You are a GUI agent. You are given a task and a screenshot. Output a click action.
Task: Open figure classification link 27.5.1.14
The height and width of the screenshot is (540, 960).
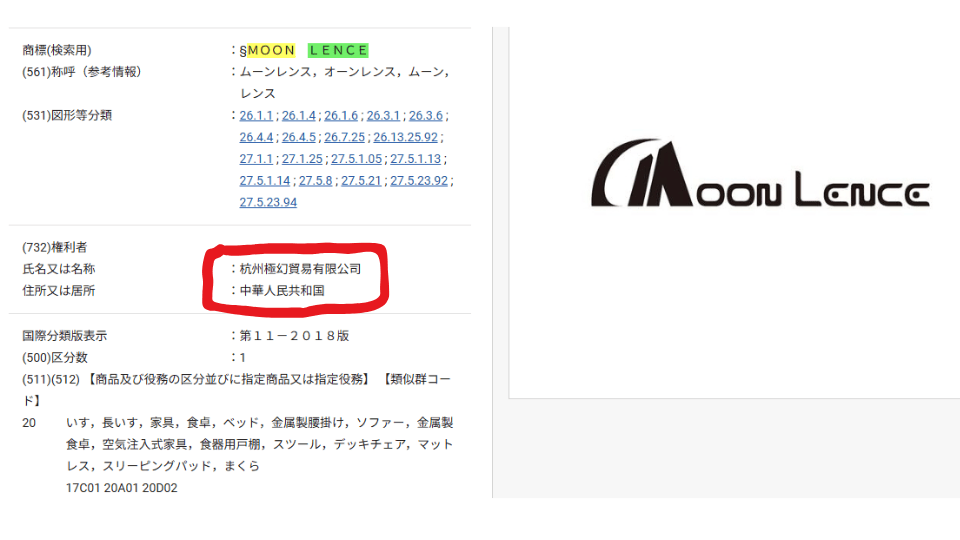tap(264, 181)
